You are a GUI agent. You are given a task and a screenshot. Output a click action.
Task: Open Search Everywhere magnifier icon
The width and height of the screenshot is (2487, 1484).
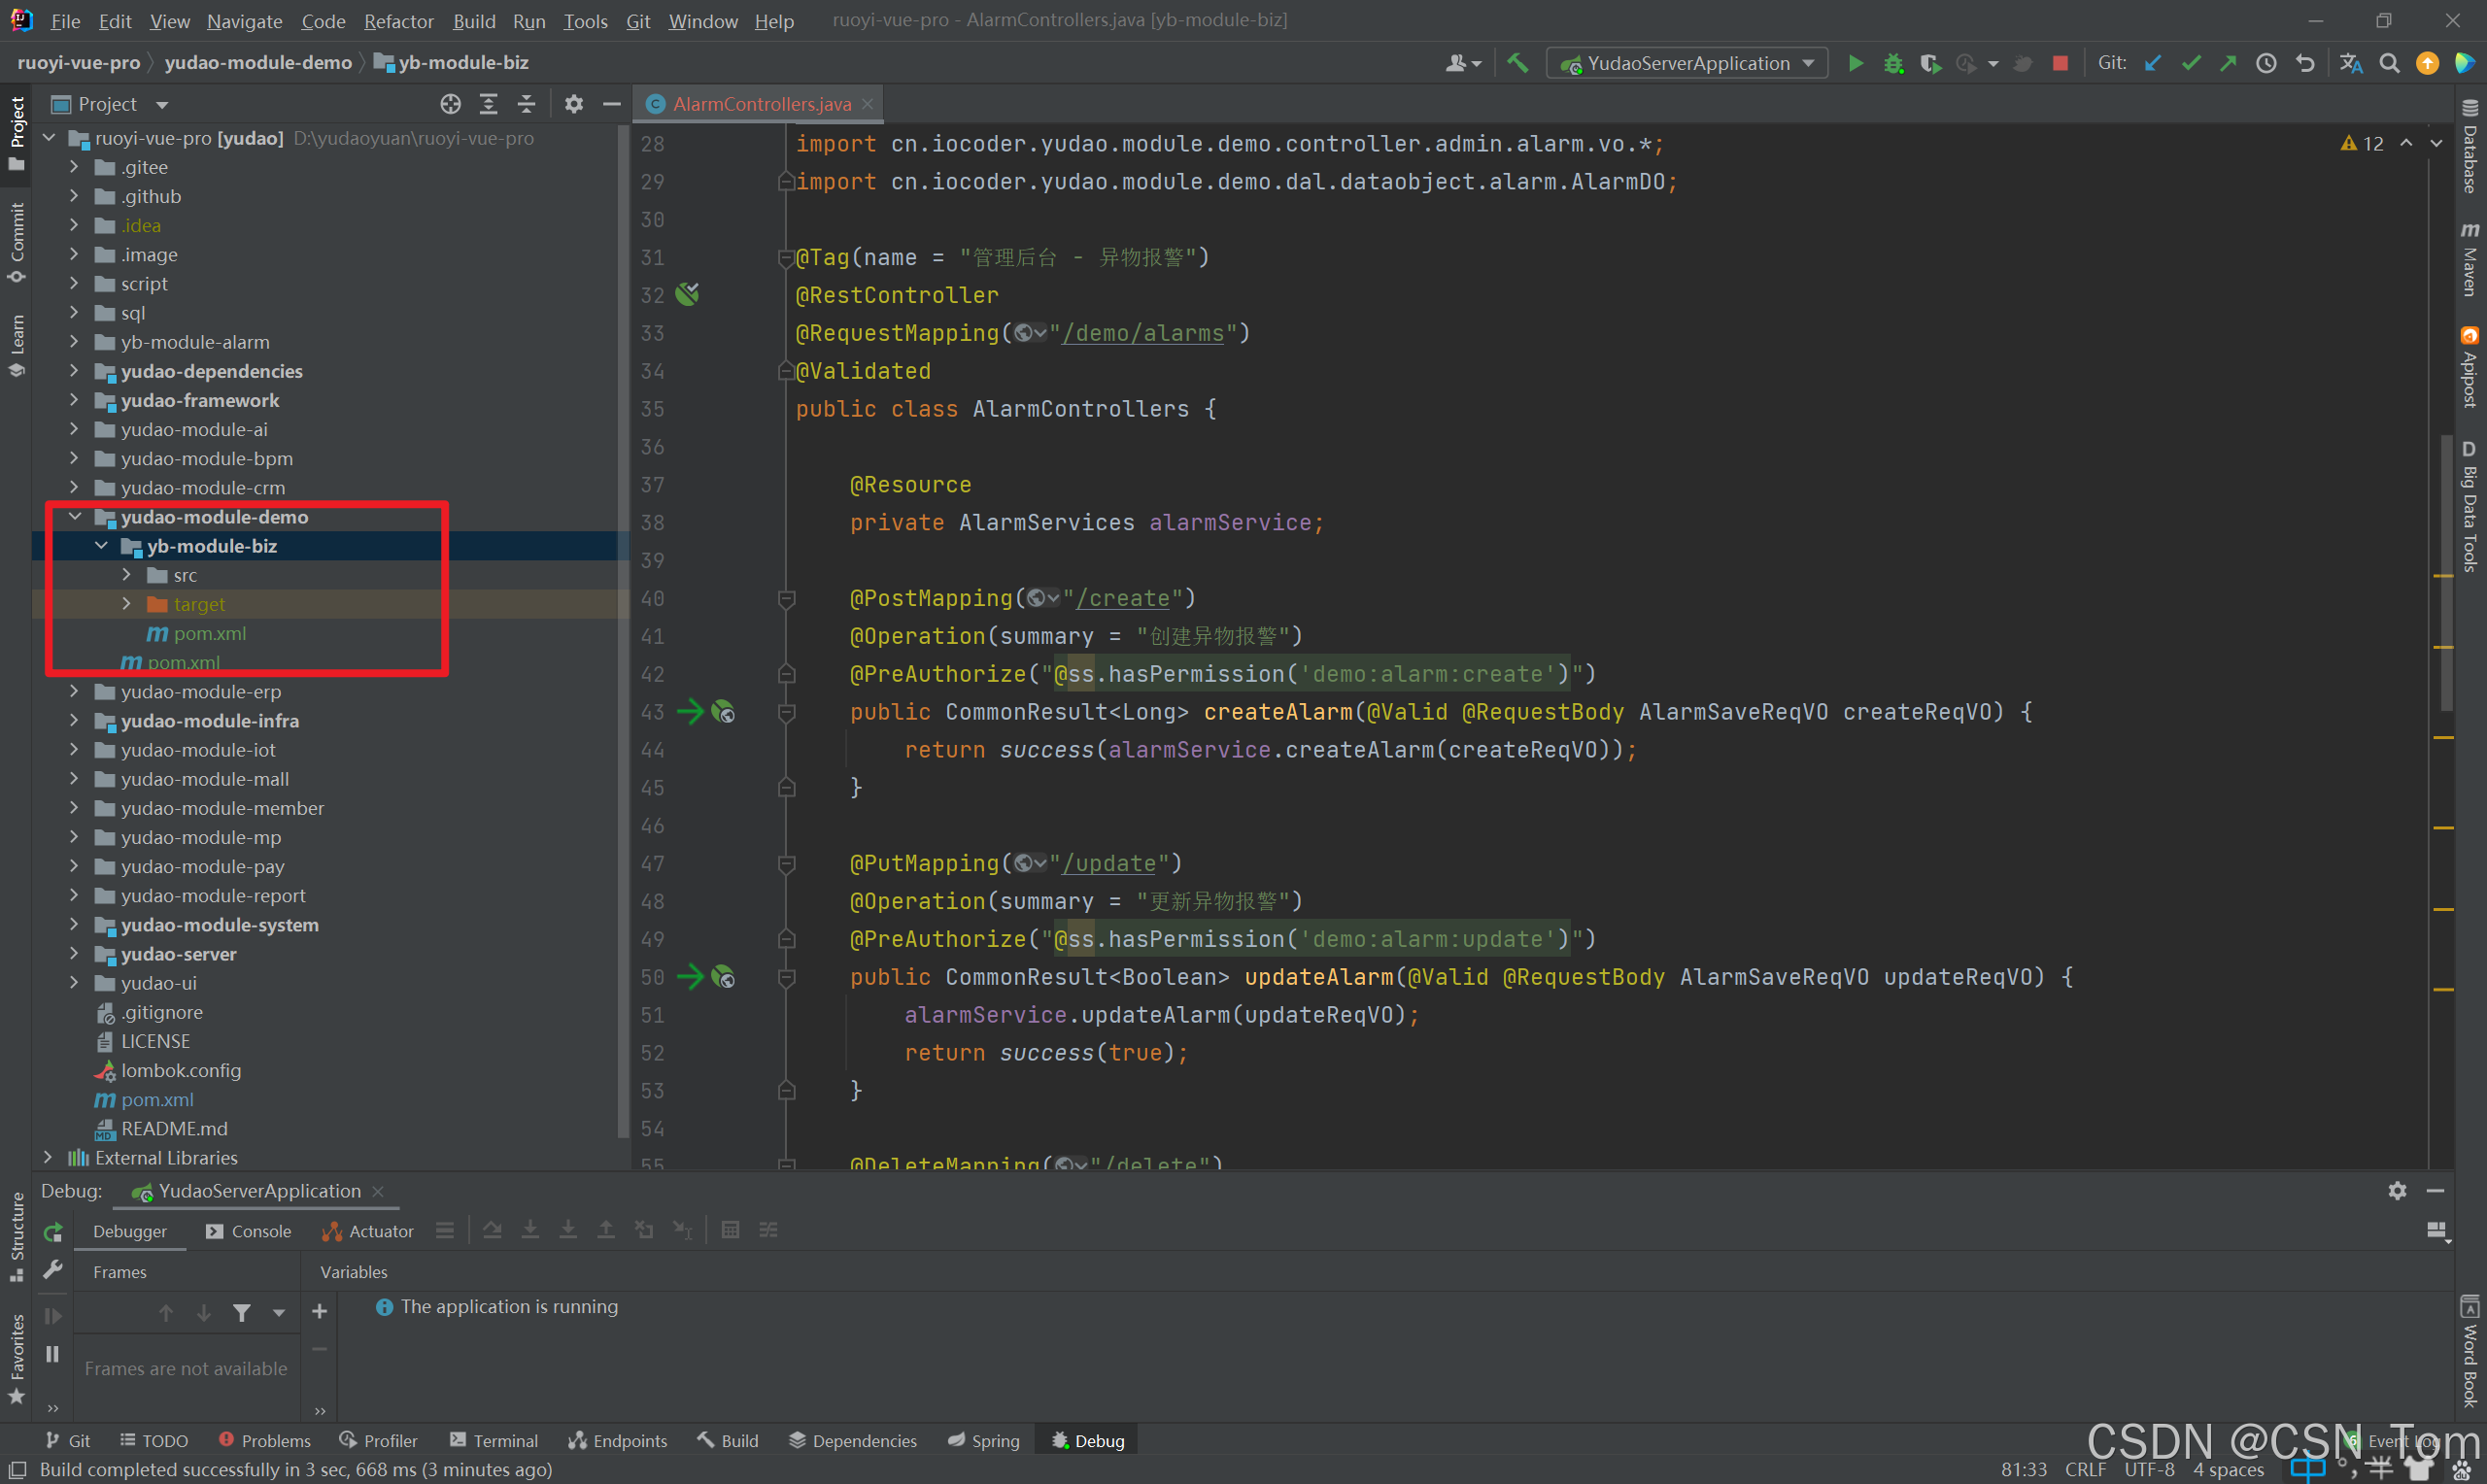pyautogui.click(x=2389, y=63)
